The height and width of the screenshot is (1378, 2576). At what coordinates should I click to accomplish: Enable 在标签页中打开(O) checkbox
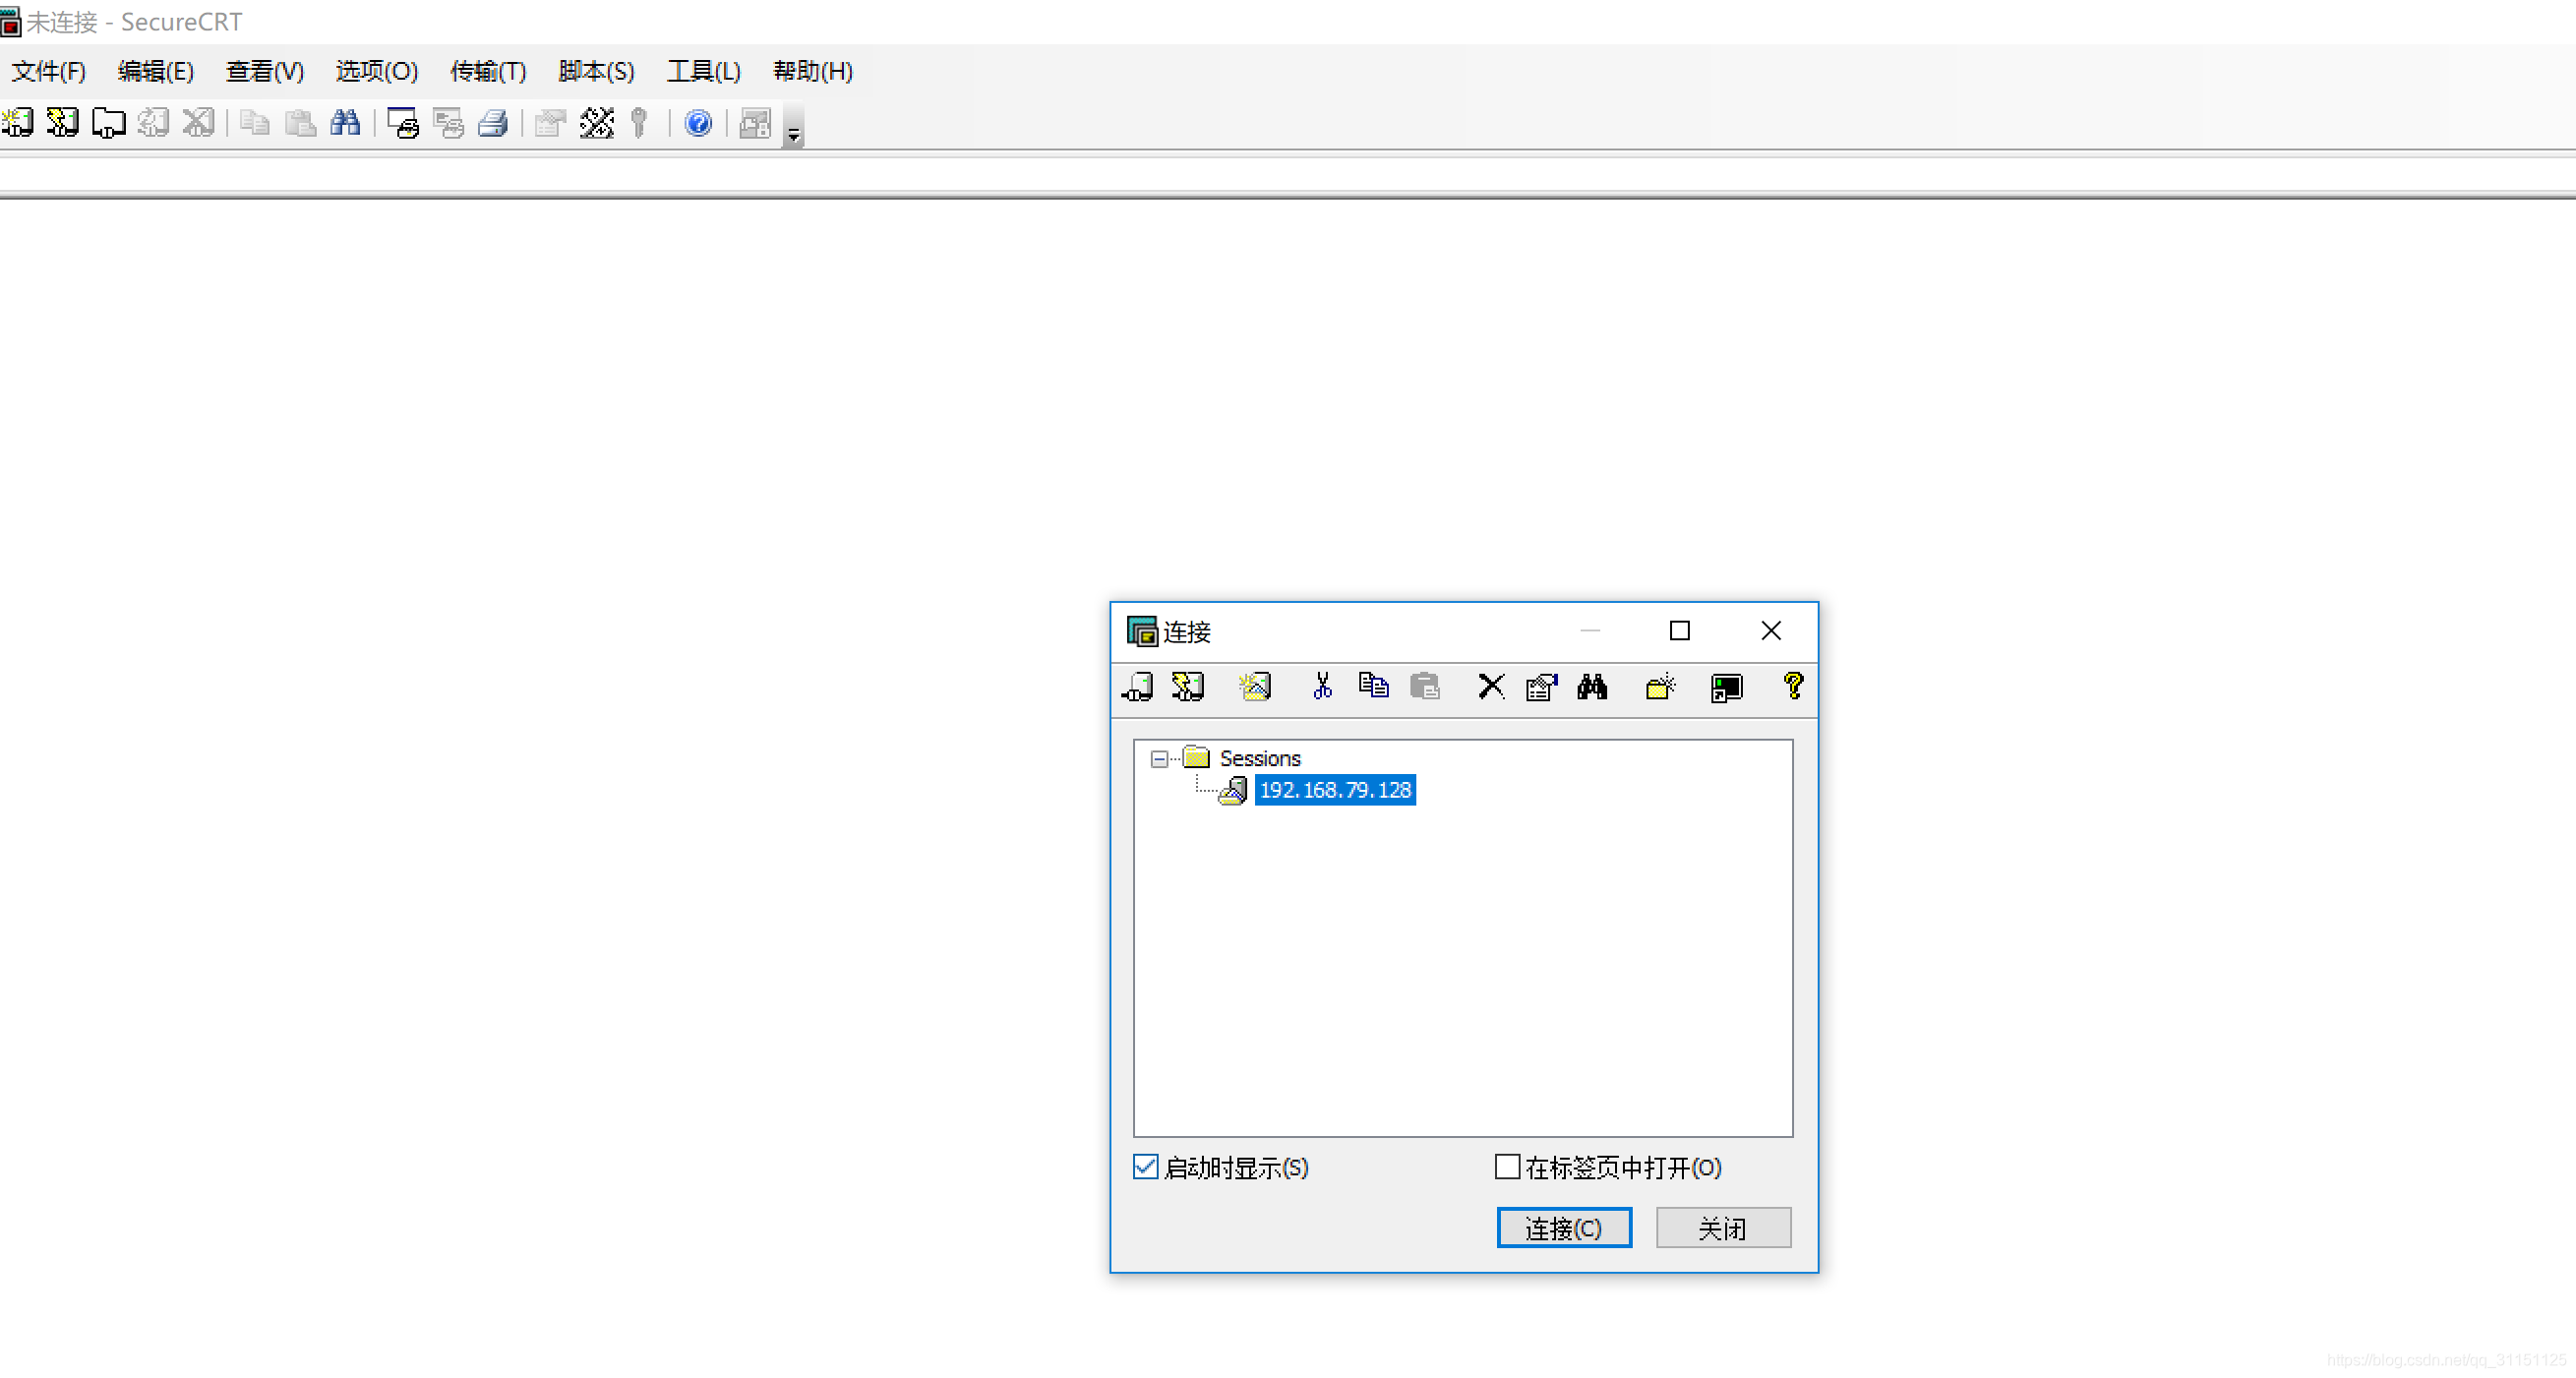pyautogui.click(x=1507, y=1167)
